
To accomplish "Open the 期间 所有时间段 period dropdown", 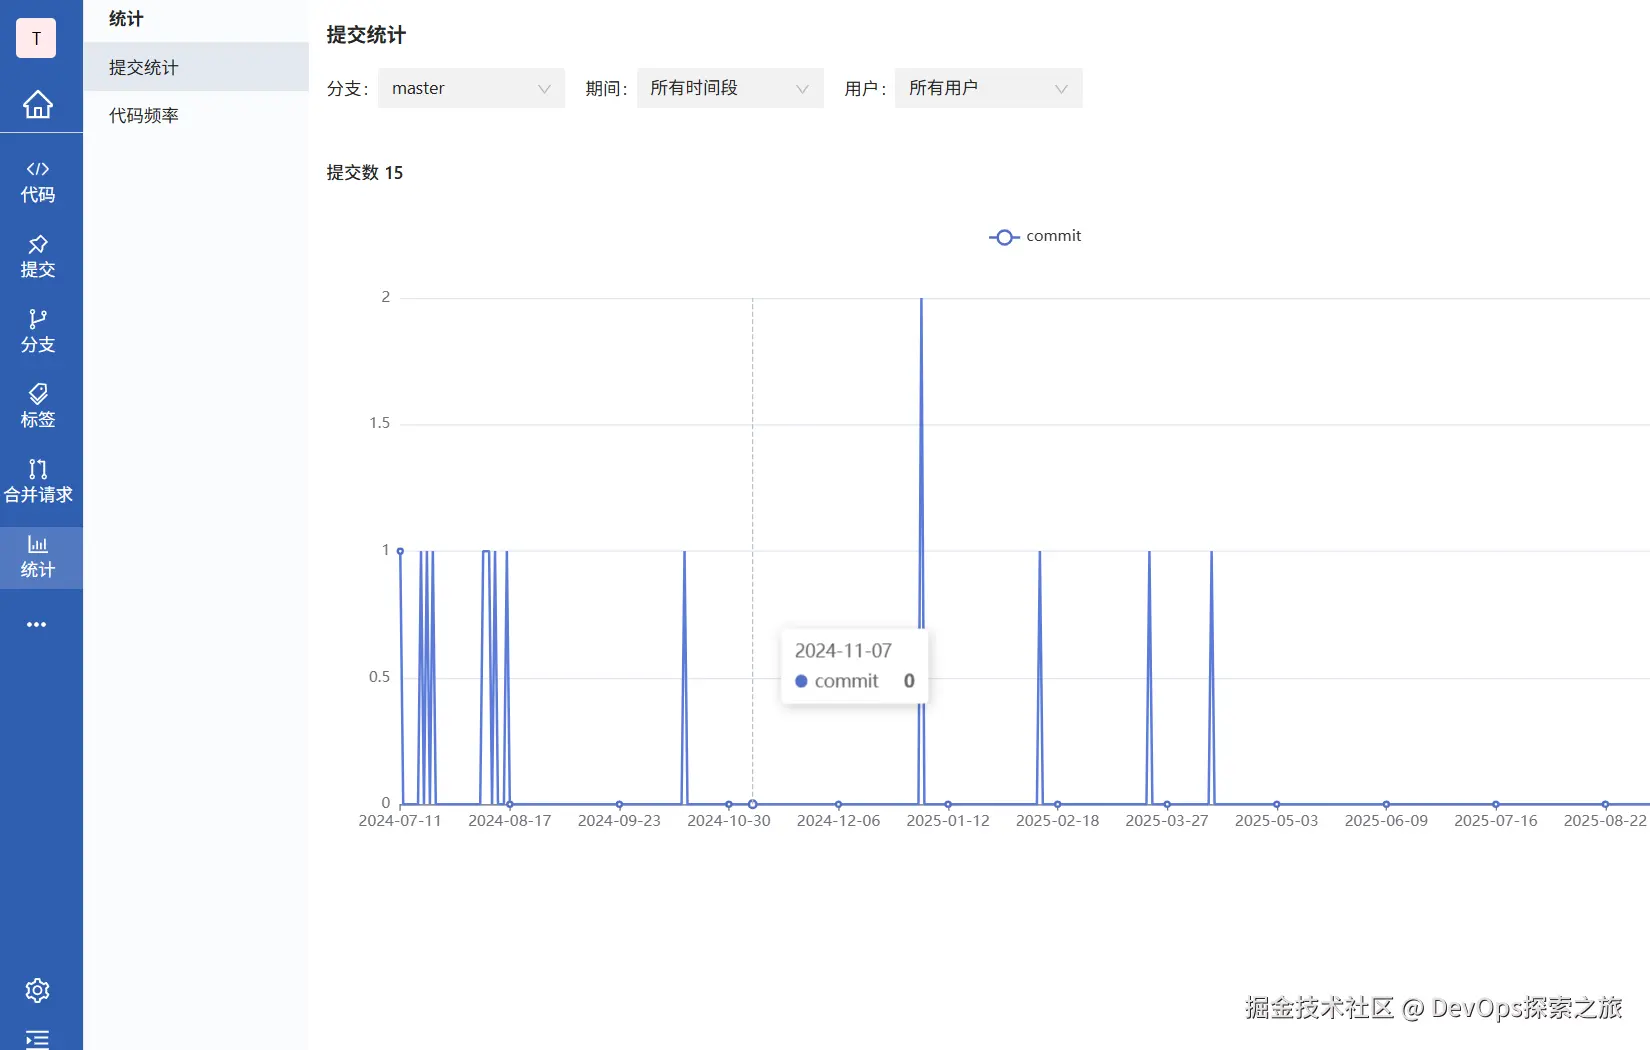I will coord(730,88).
